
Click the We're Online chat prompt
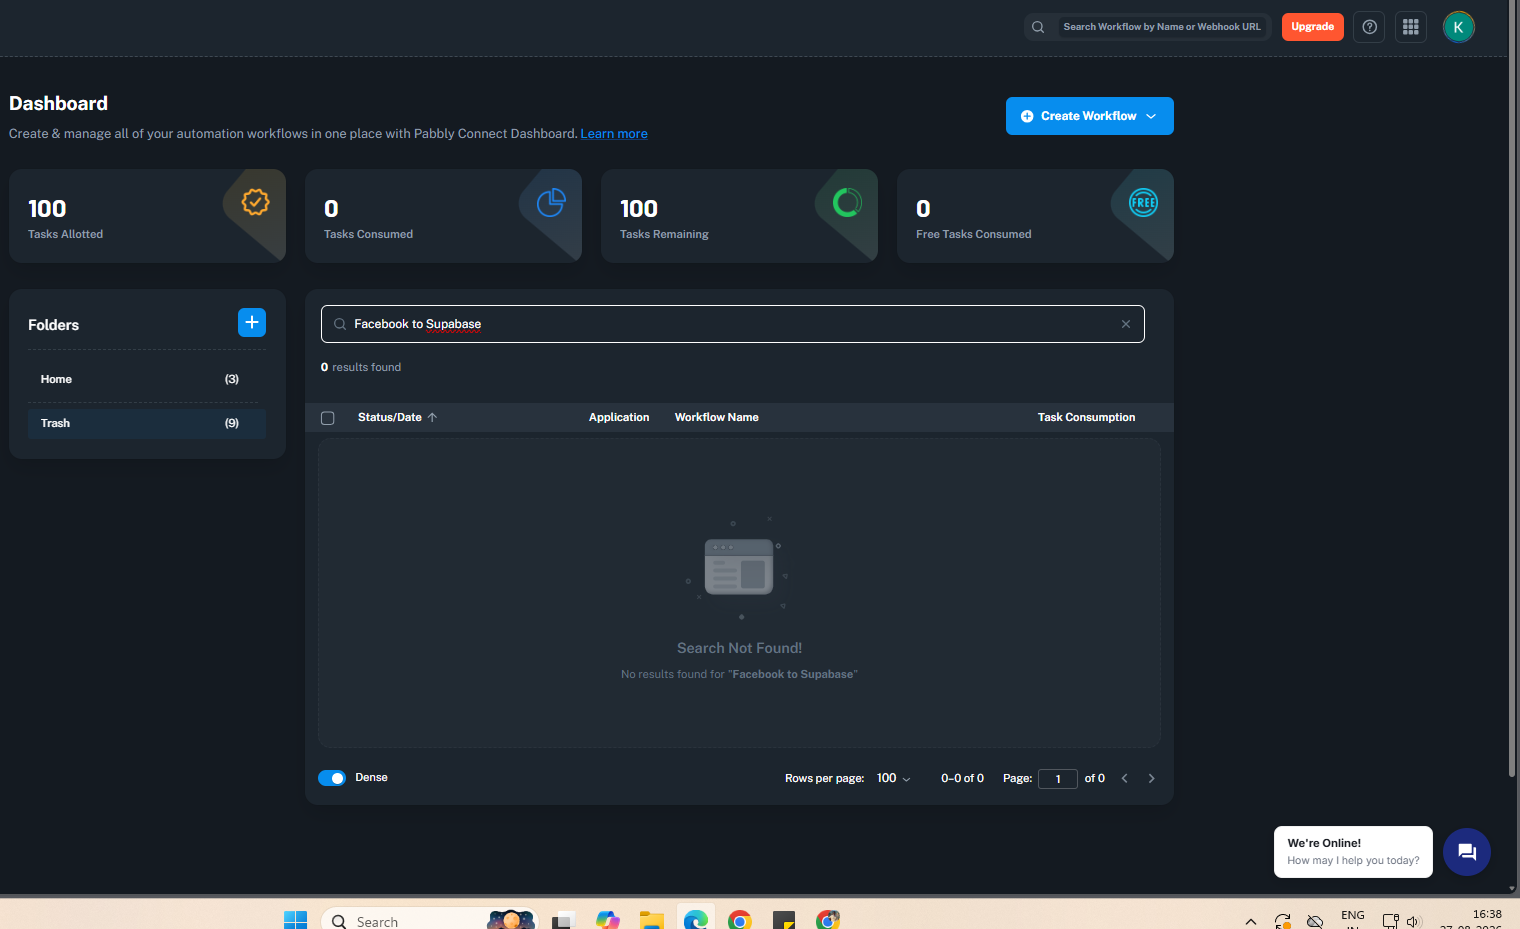(x=1353, y=852)
